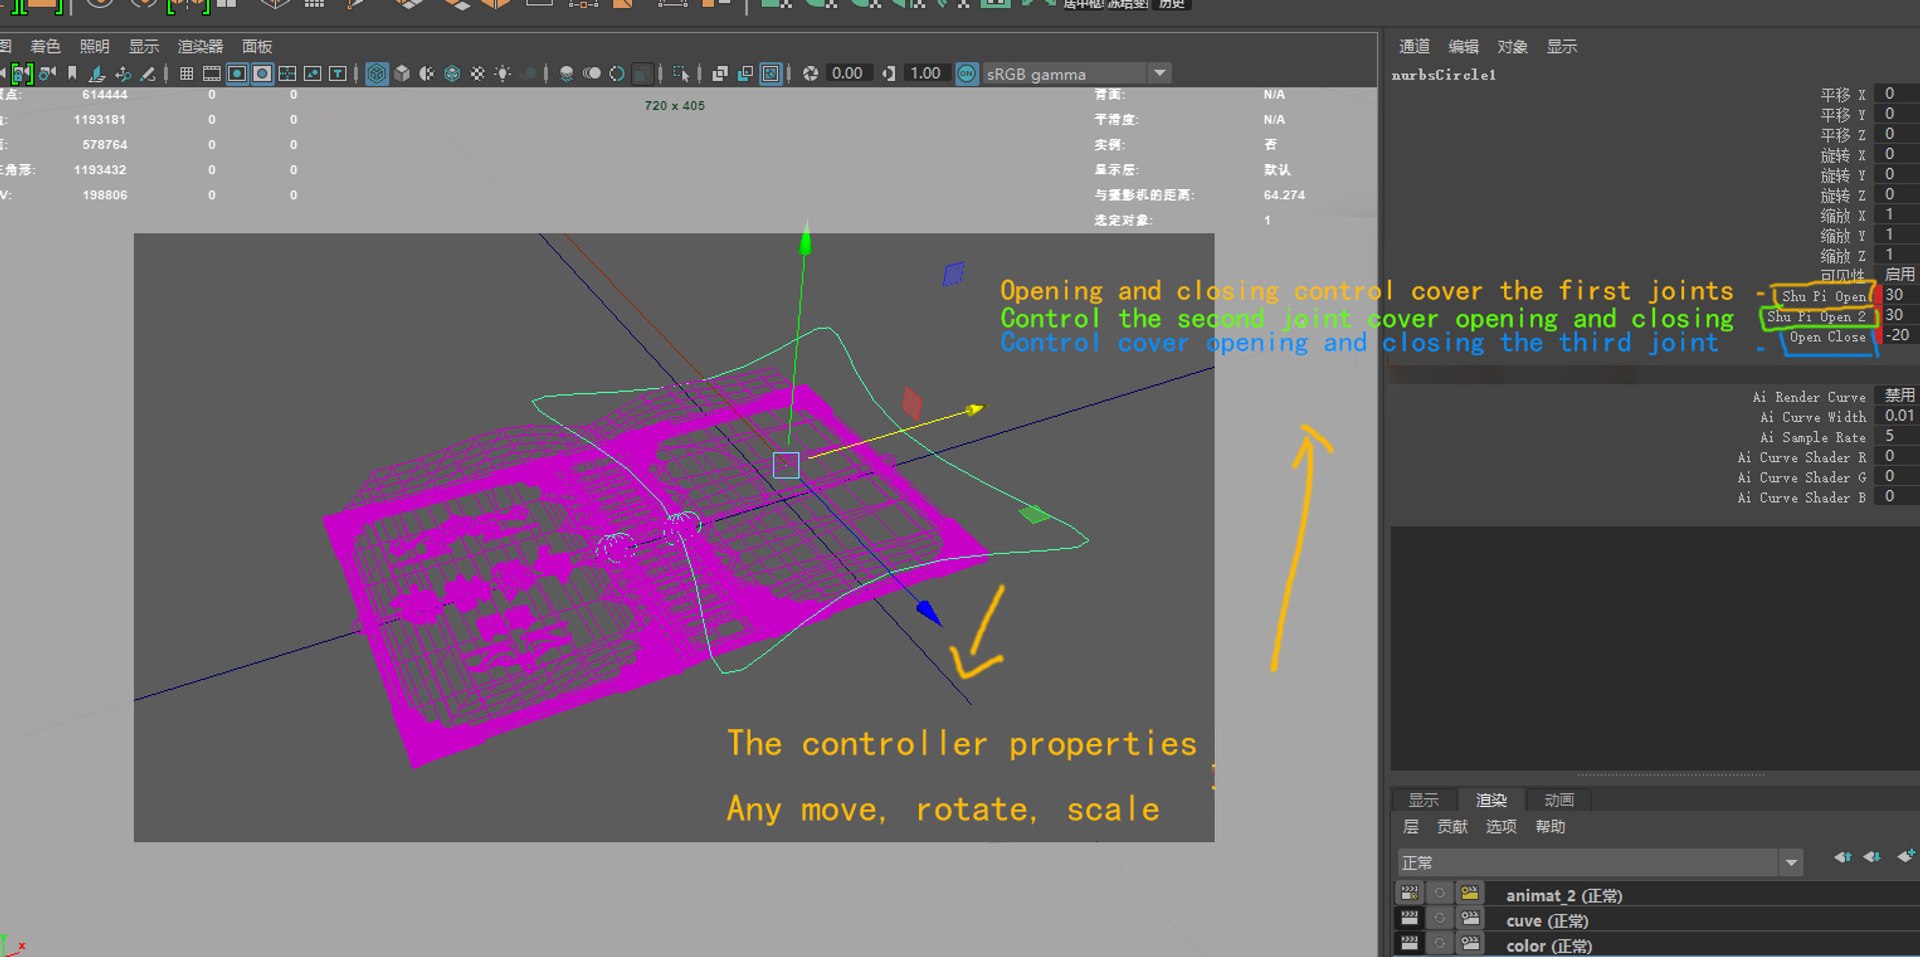Viewport: 1920px width, 957px height.
Task: Enable wireframe display cube icon
Action: click(377, 73)
